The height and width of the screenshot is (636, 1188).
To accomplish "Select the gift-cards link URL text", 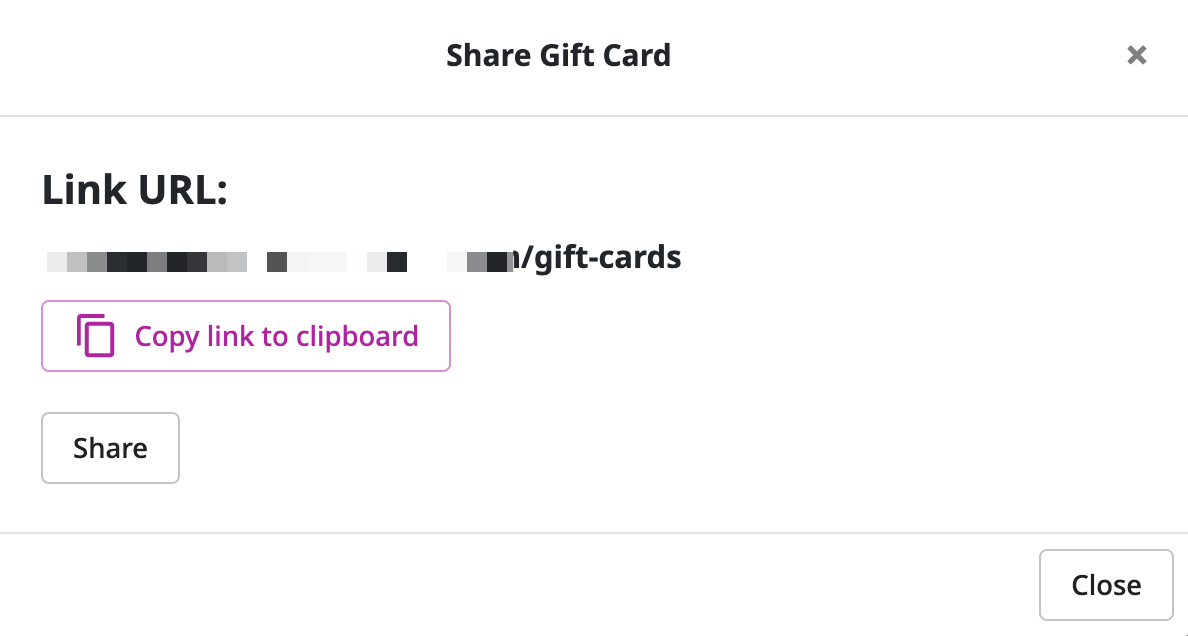I will 363,258.
